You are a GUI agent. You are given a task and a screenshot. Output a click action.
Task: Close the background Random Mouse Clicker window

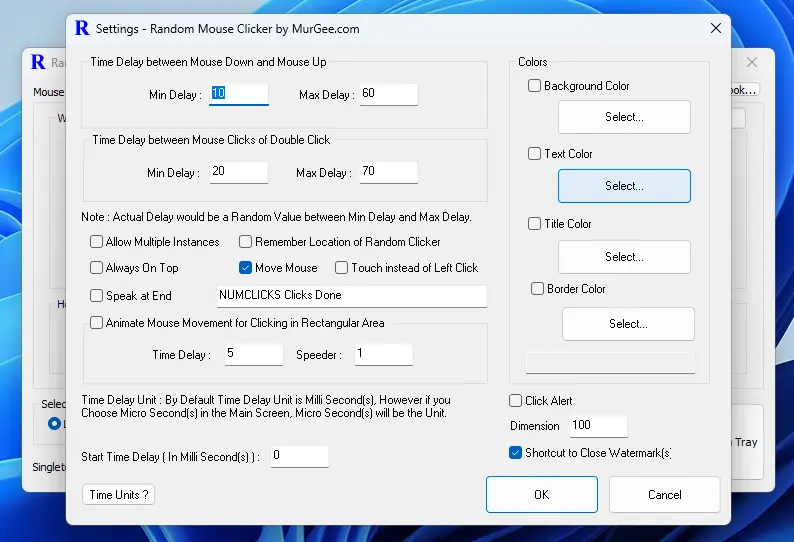pyautogui.click(x=752, y=62)
